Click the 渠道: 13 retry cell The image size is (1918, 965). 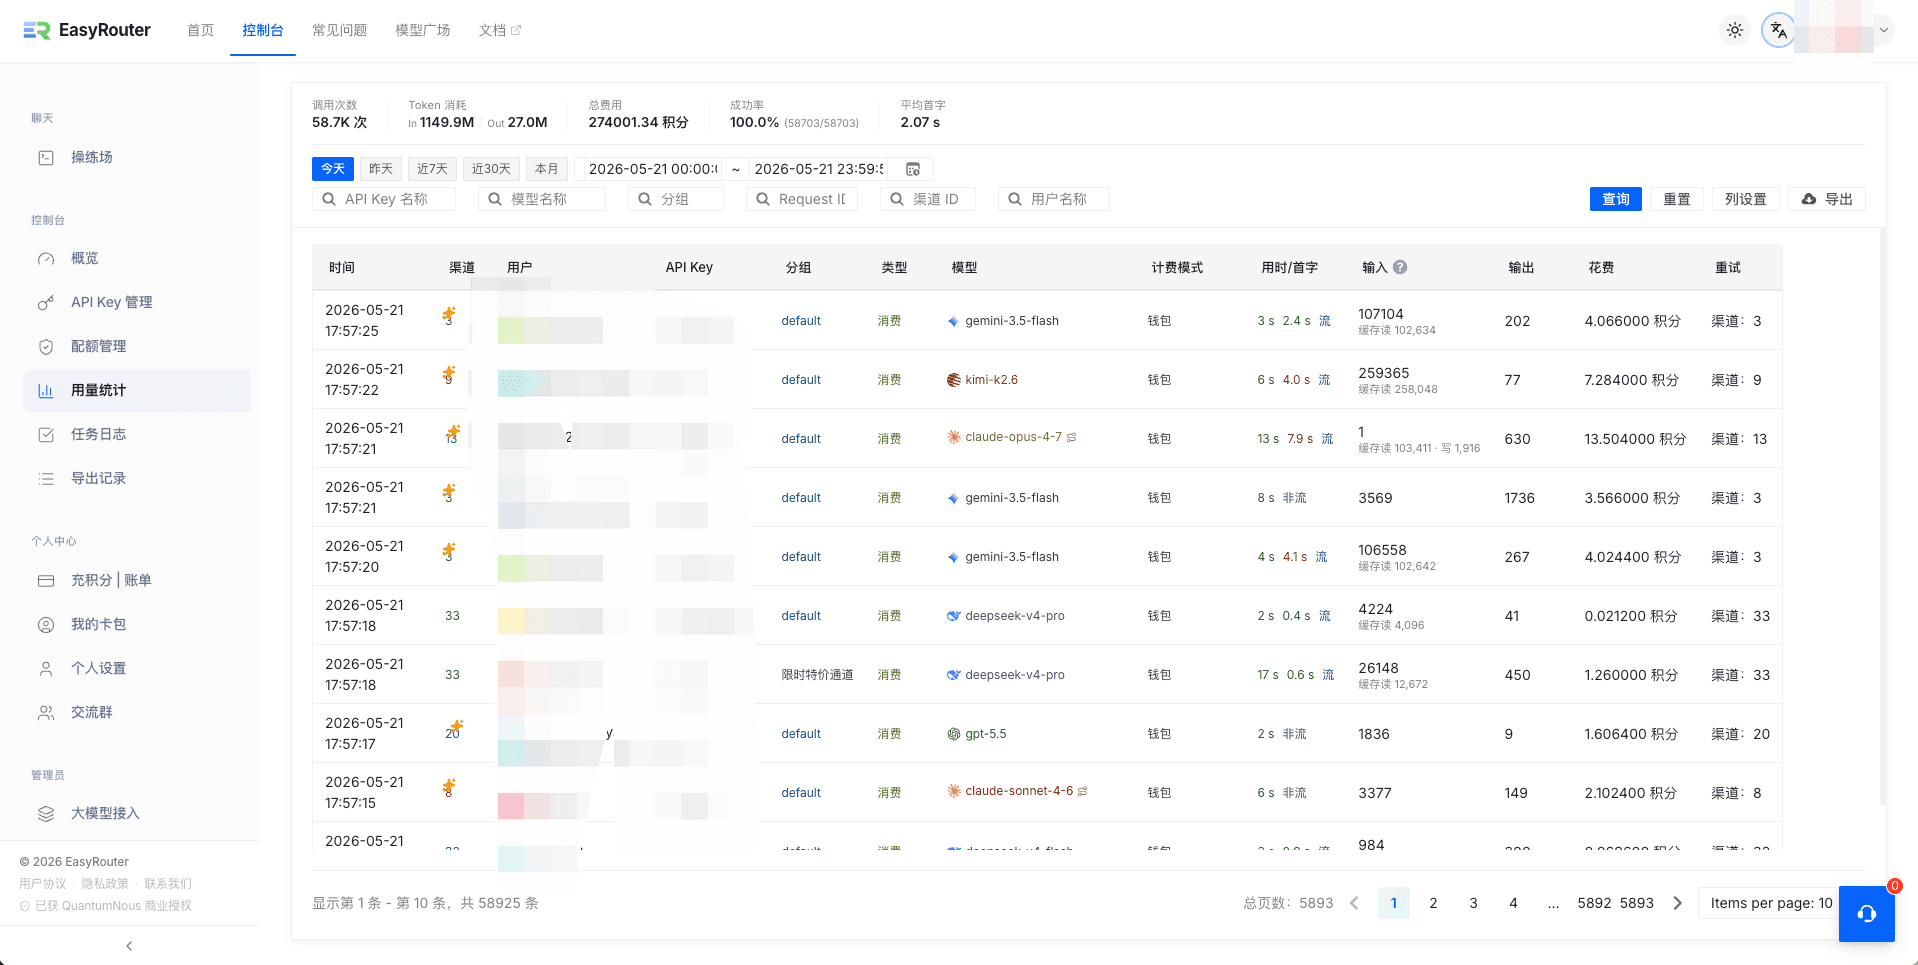(1739, 439)
